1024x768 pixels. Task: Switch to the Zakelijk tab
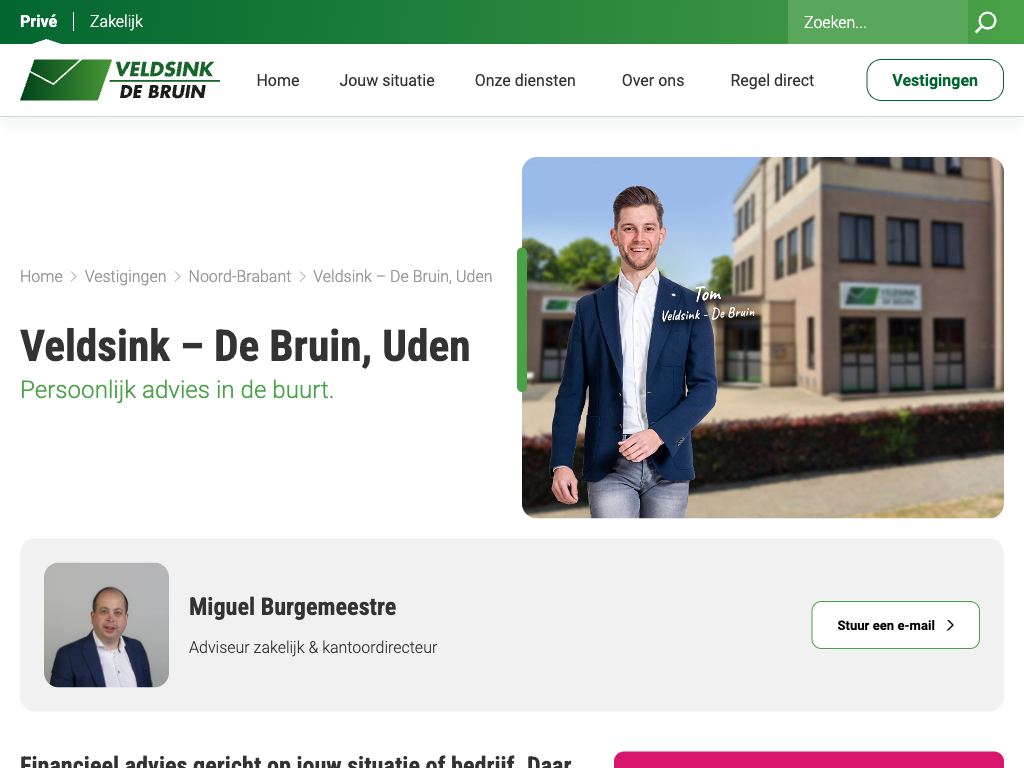pos(116,22)
